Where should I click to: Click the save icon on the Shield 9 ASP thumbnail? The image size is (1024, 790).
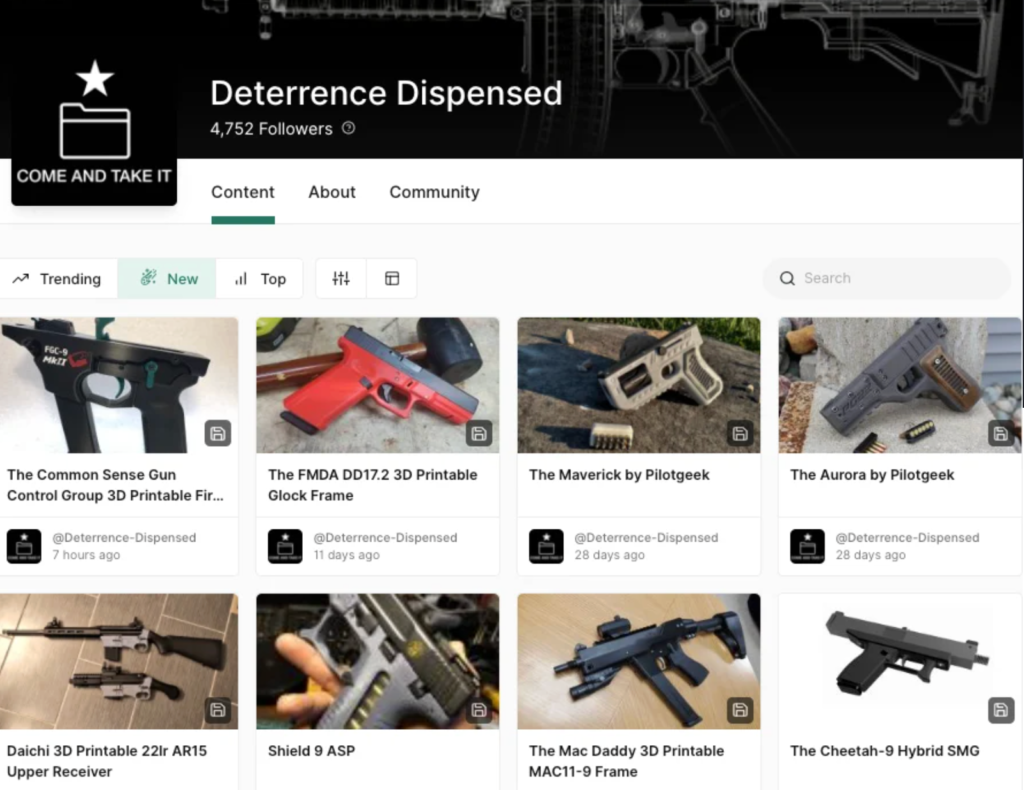pyautogui.click(x=479, y=710)
